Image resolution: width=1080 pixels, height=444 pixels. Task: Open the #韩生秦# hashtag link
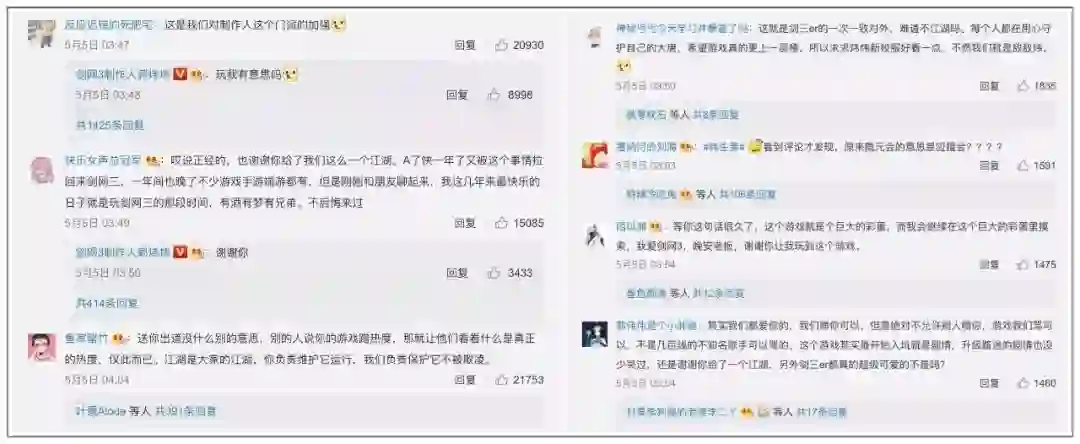point(718,147)
